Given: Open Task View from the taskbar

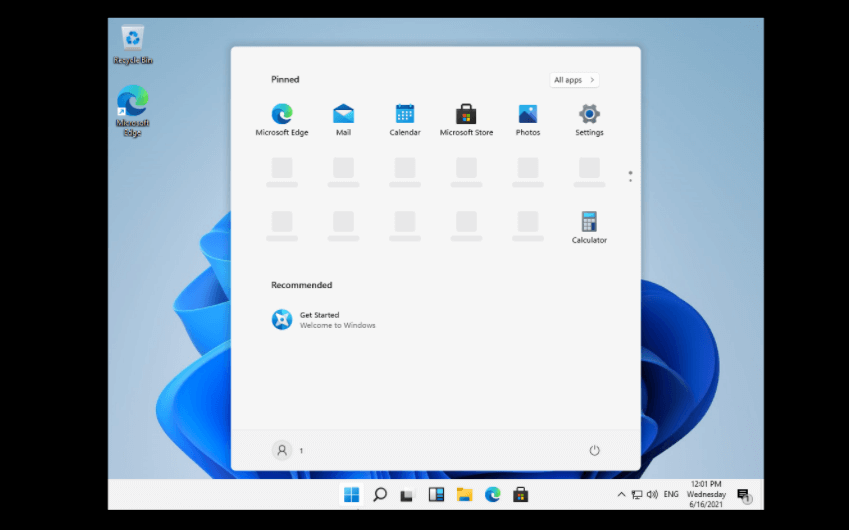Looking at the screenshot, I should pyautogui.click(x=407, y=494).
